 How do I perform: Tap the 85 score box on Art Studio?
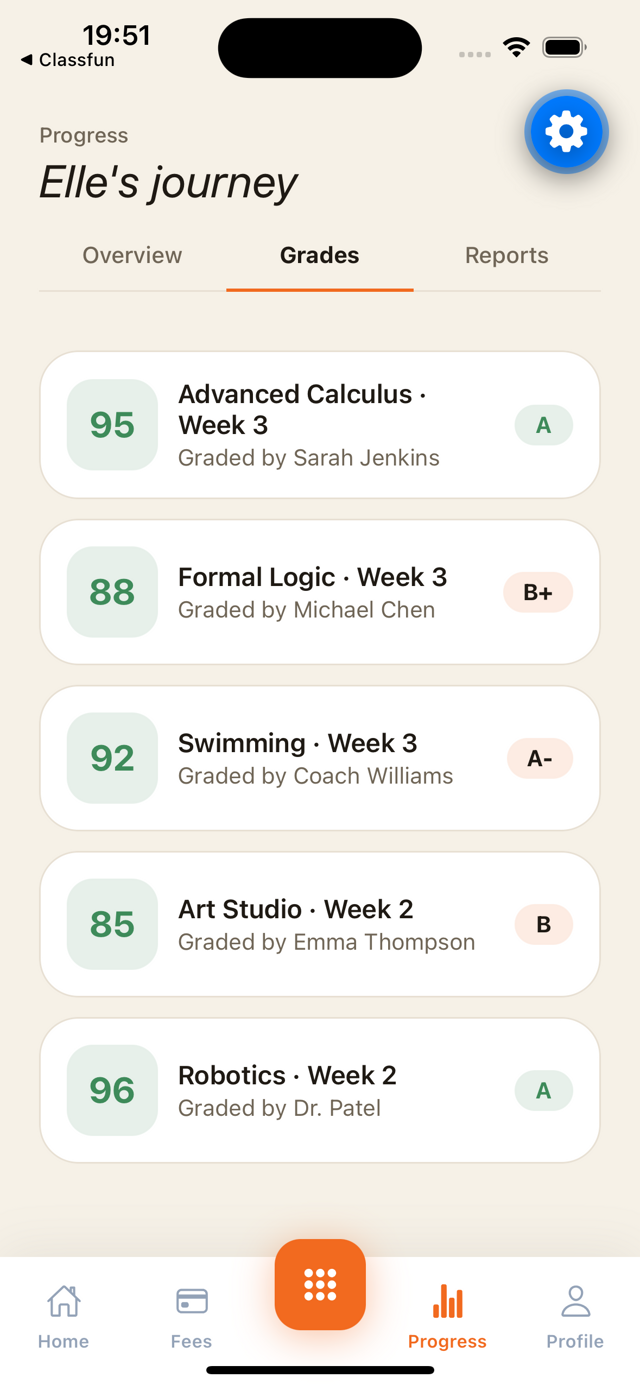point(111,924)
